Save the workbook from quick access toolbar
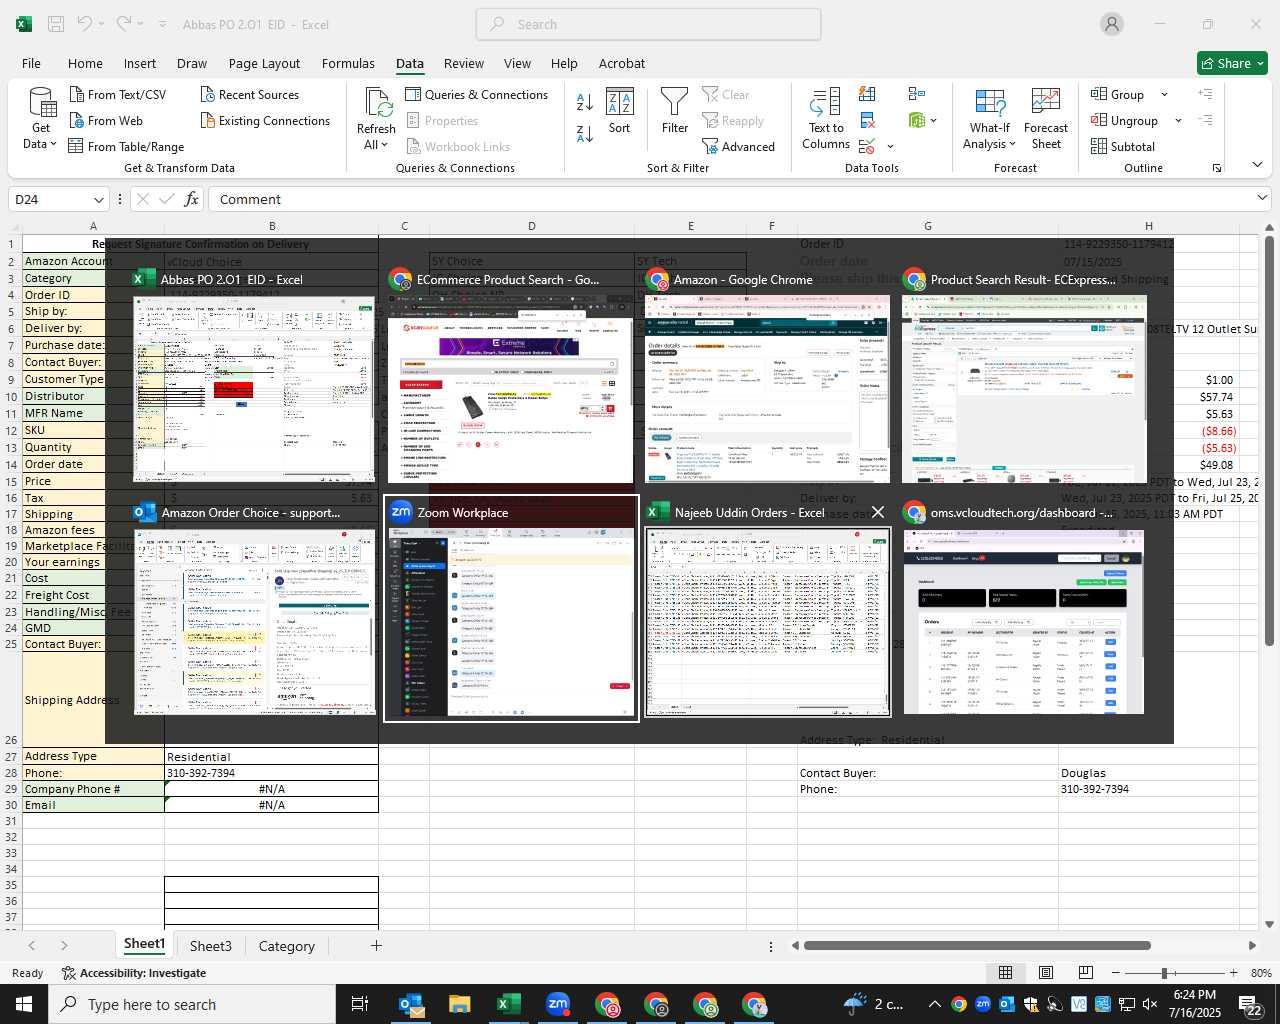The image size is (1280, 1024). (x=56, y=24)
